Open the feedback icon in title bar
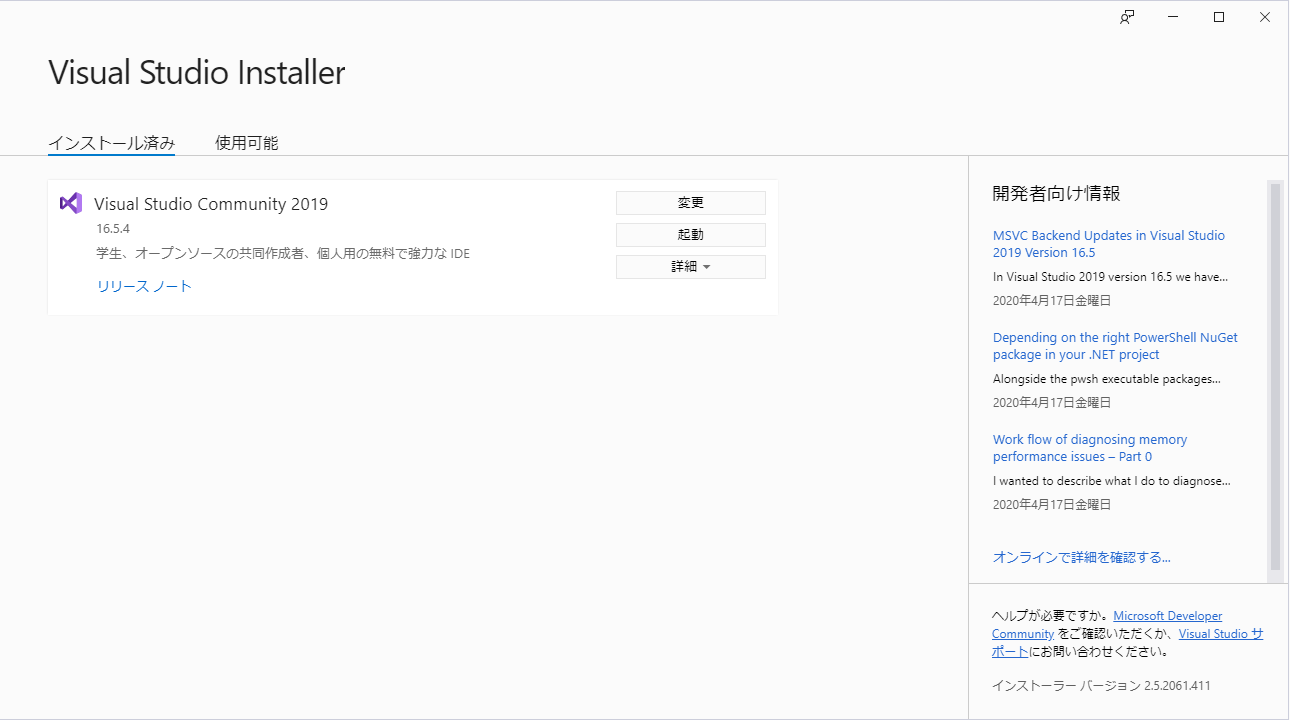Image resolution: width=1290 pixels, height=720 pixels. point(1127,17)
